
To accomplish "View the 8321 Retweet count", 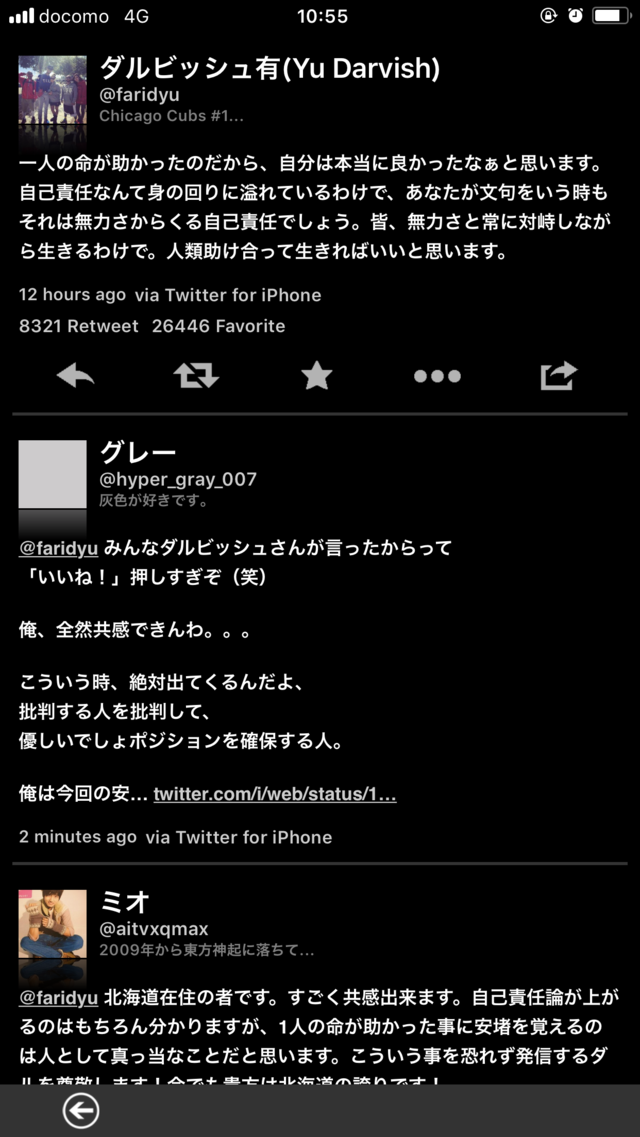I will [78, 326].
